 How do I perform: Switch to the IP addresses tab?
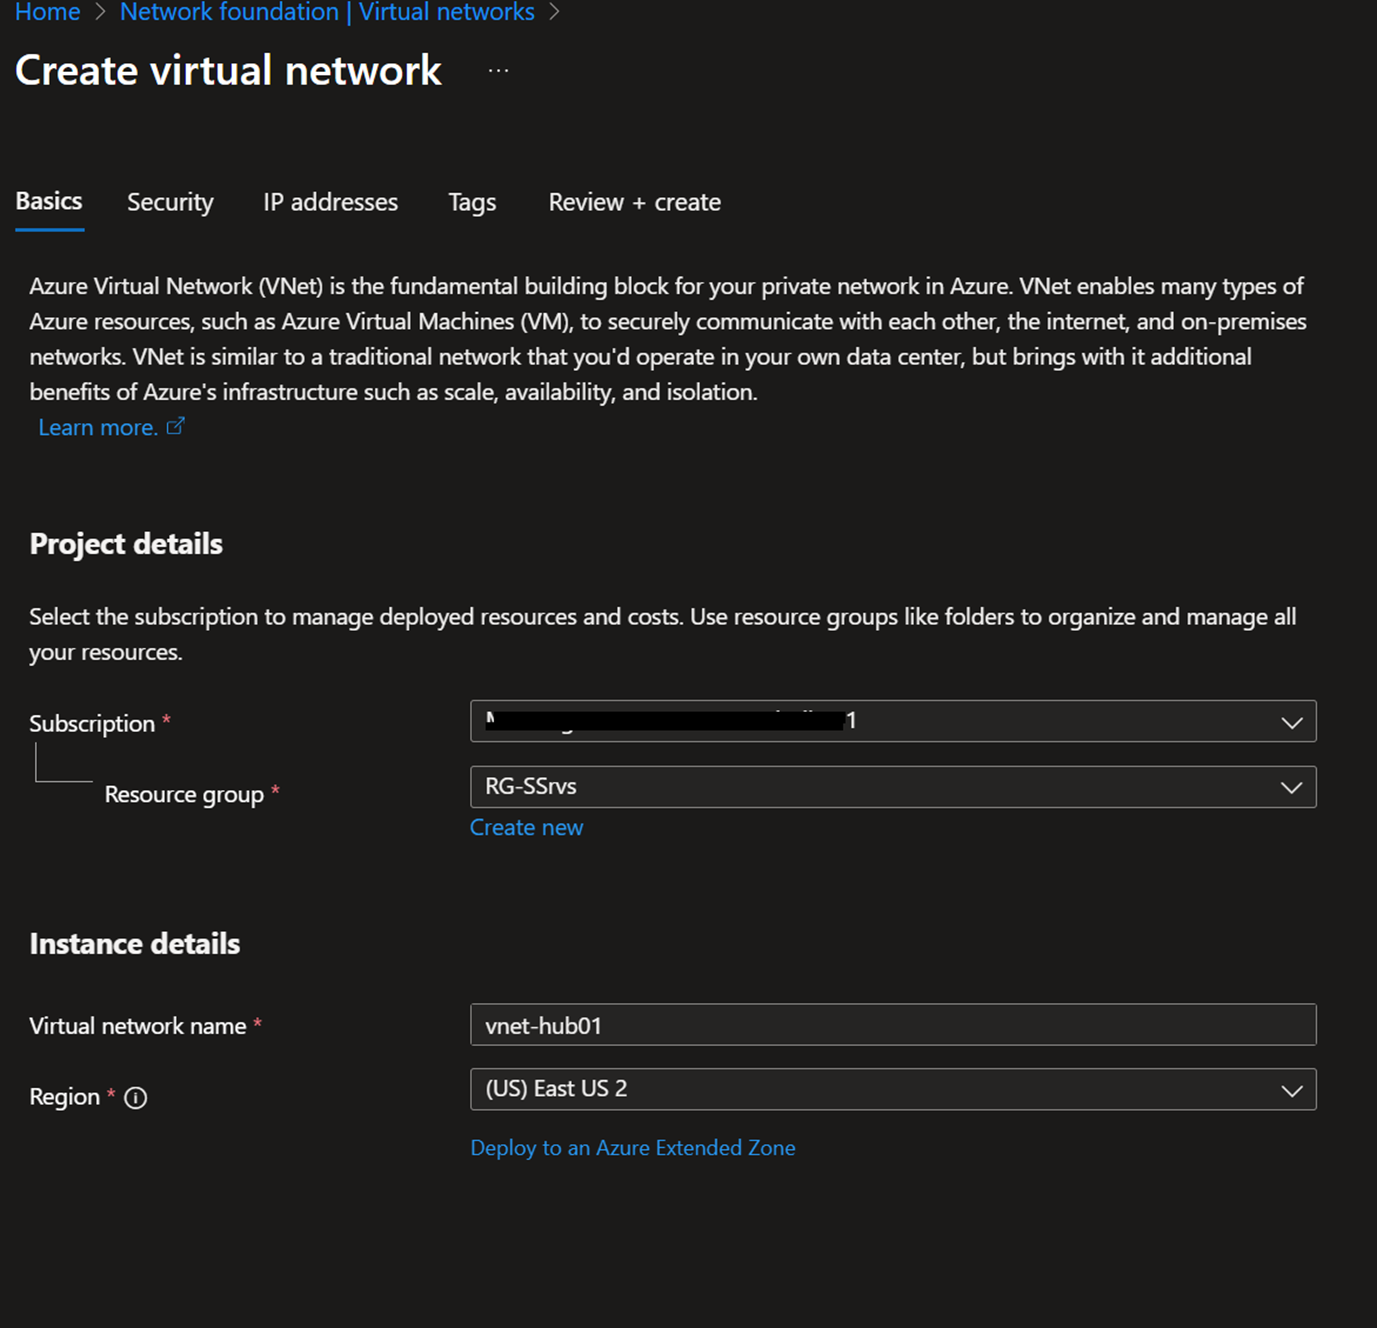pyautogui.click(x=330, y=202)
